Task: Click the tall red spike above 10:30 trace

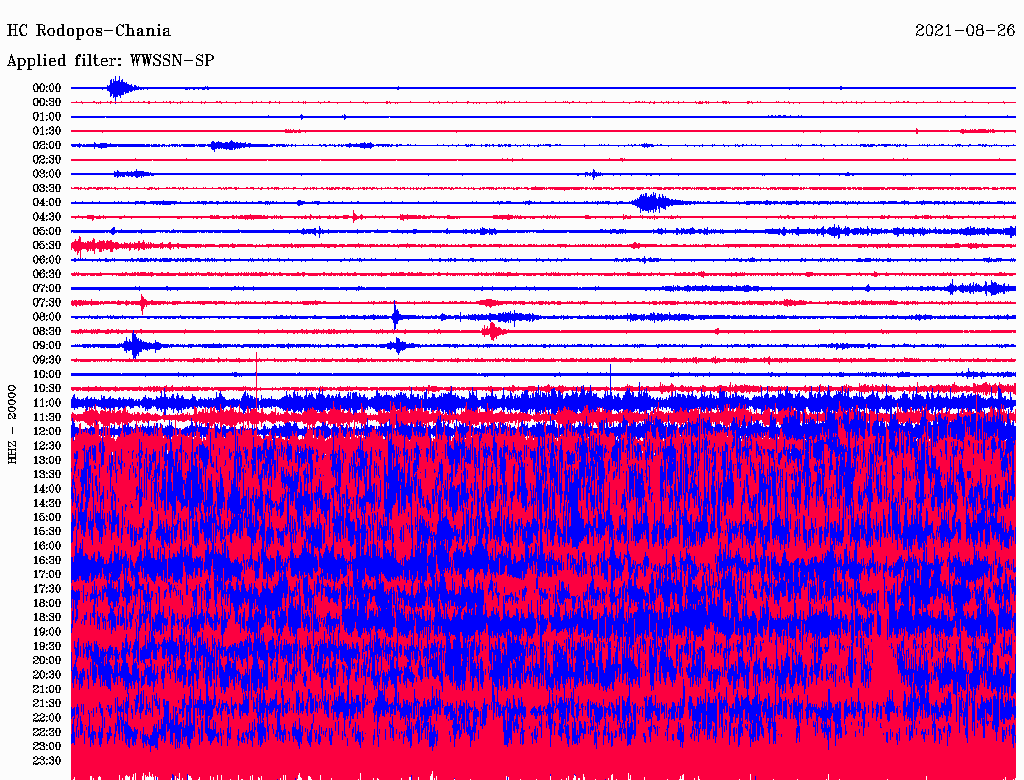Action: (x=257, y=372)
